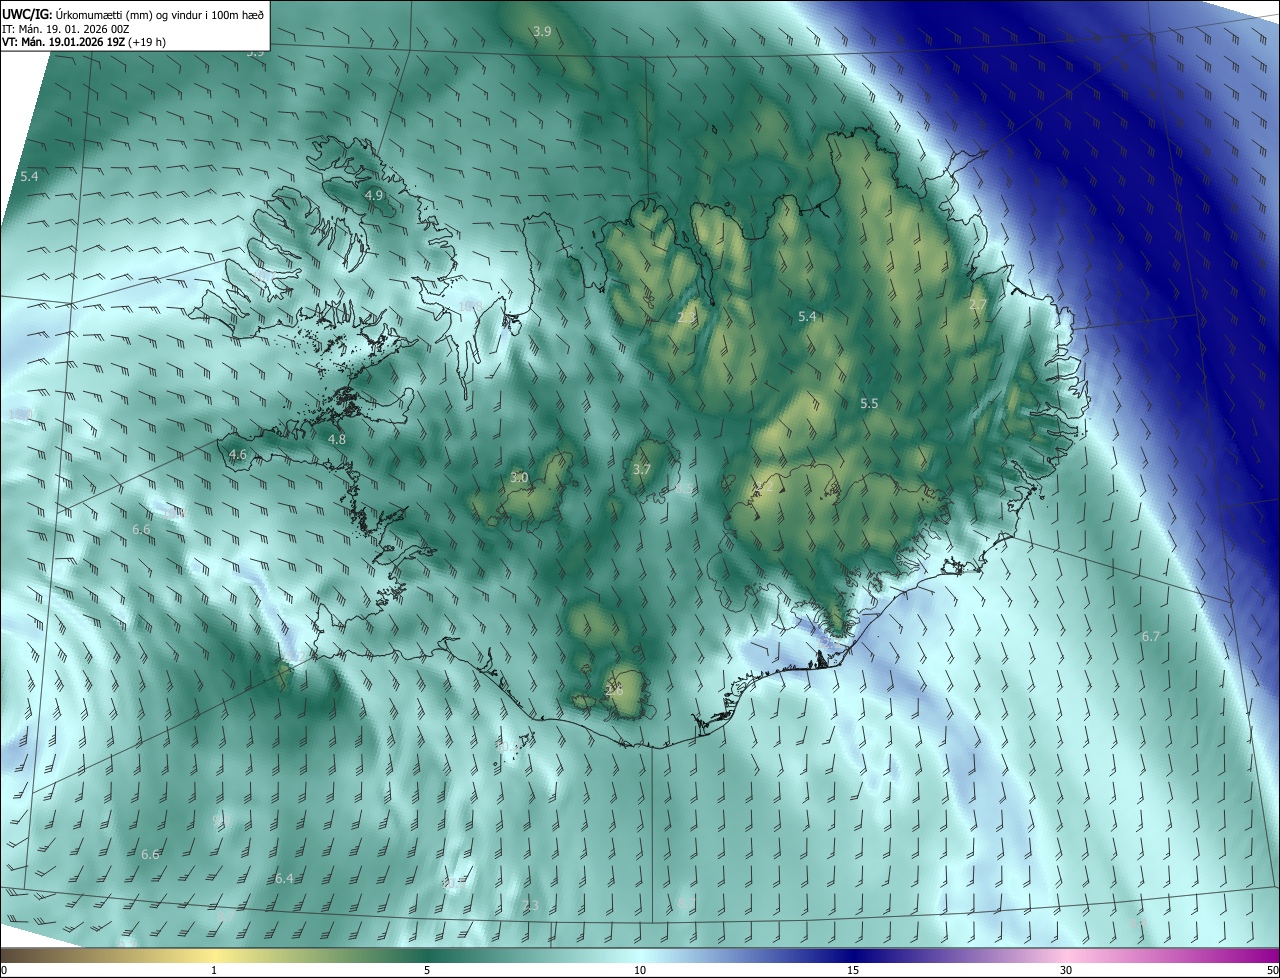Click the '30' tick on the color scale
1280x978 pixels.
coord(1066,970)
